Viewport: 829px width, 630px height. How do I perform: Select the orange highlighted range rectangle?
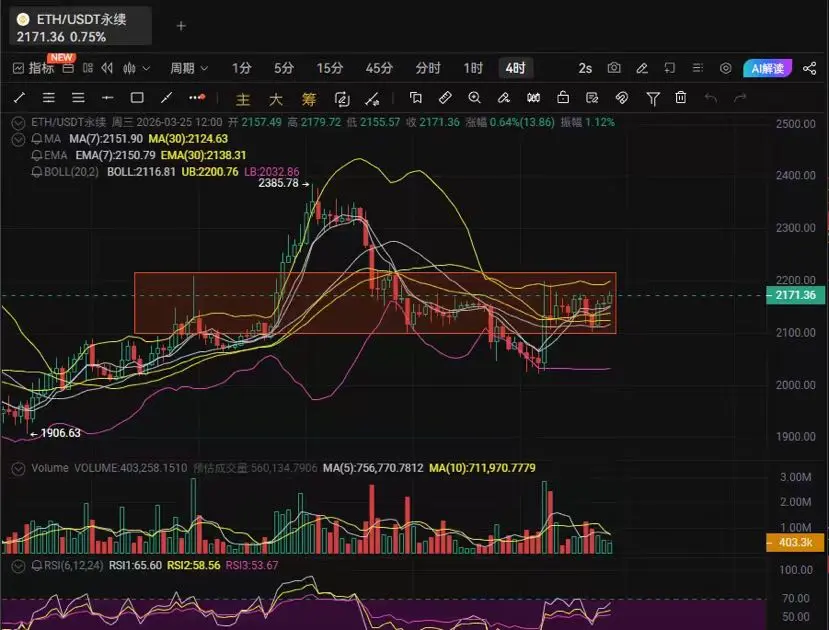(x=375, y=303)
